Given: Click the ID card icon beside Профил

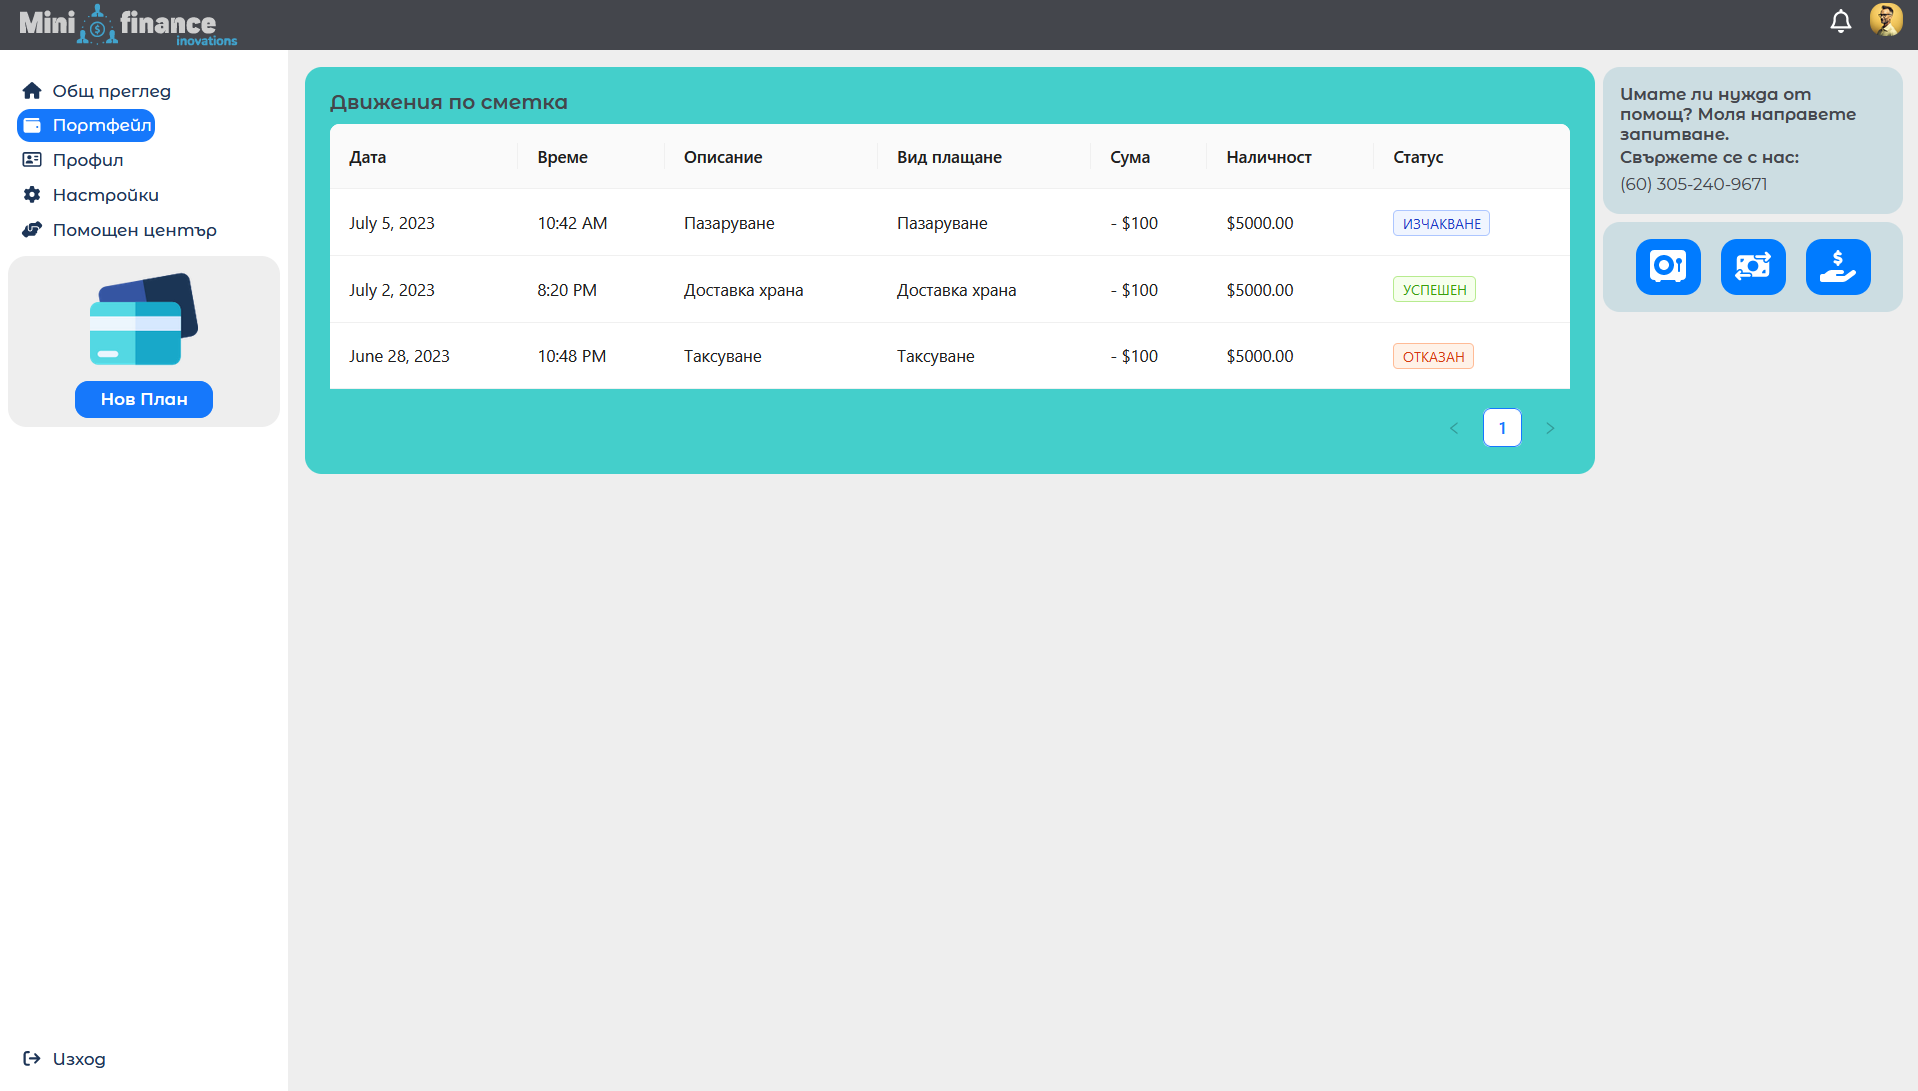Looking at the screenshot, I should [32, 160].
